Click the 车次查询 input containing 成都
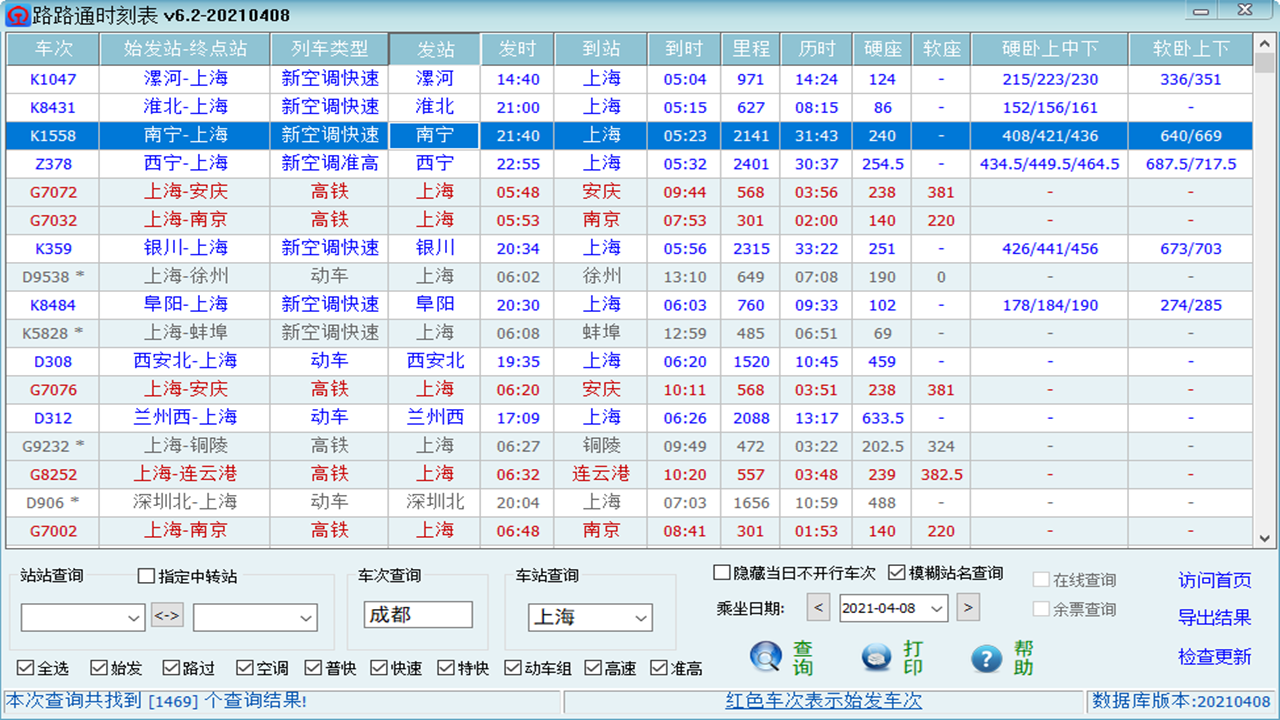The image size is (1280, 720). 419,616
